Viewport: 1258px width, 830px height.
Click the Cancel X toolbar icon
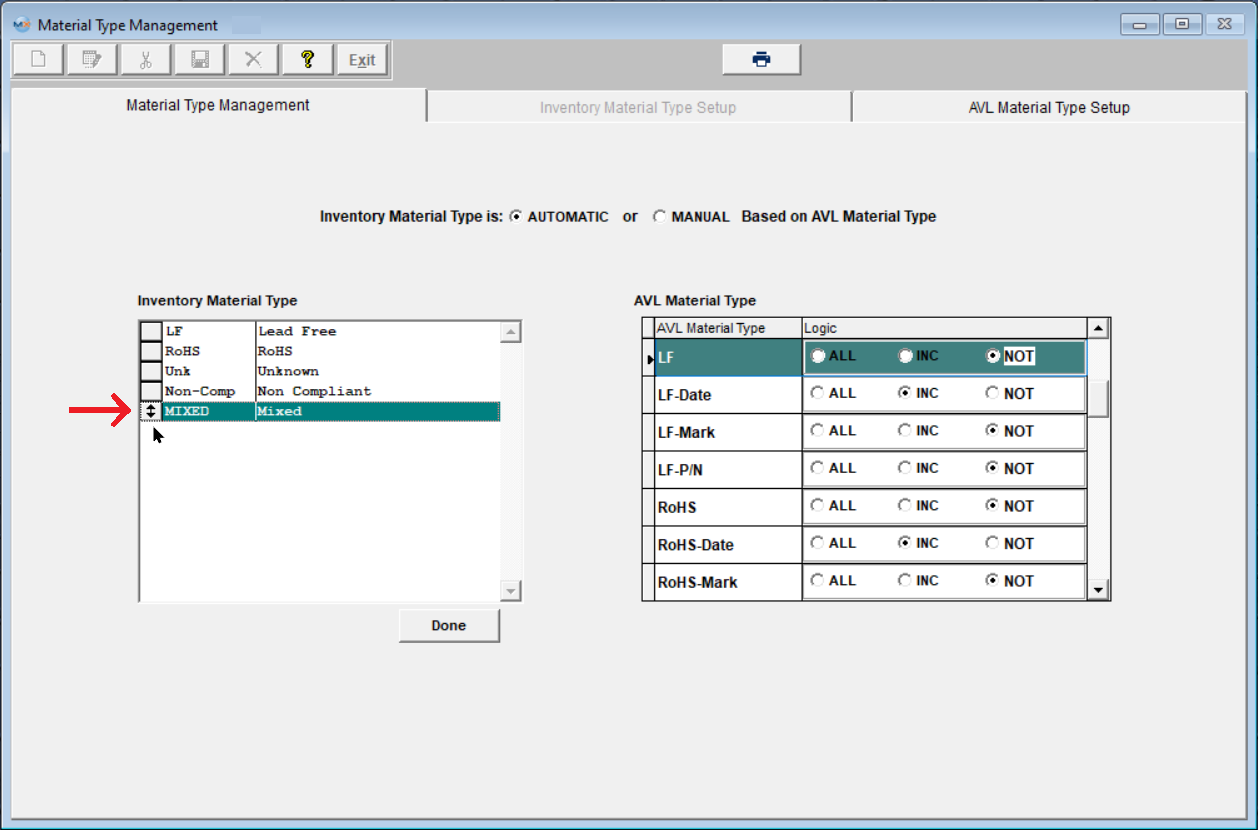(x=254, y=60)
